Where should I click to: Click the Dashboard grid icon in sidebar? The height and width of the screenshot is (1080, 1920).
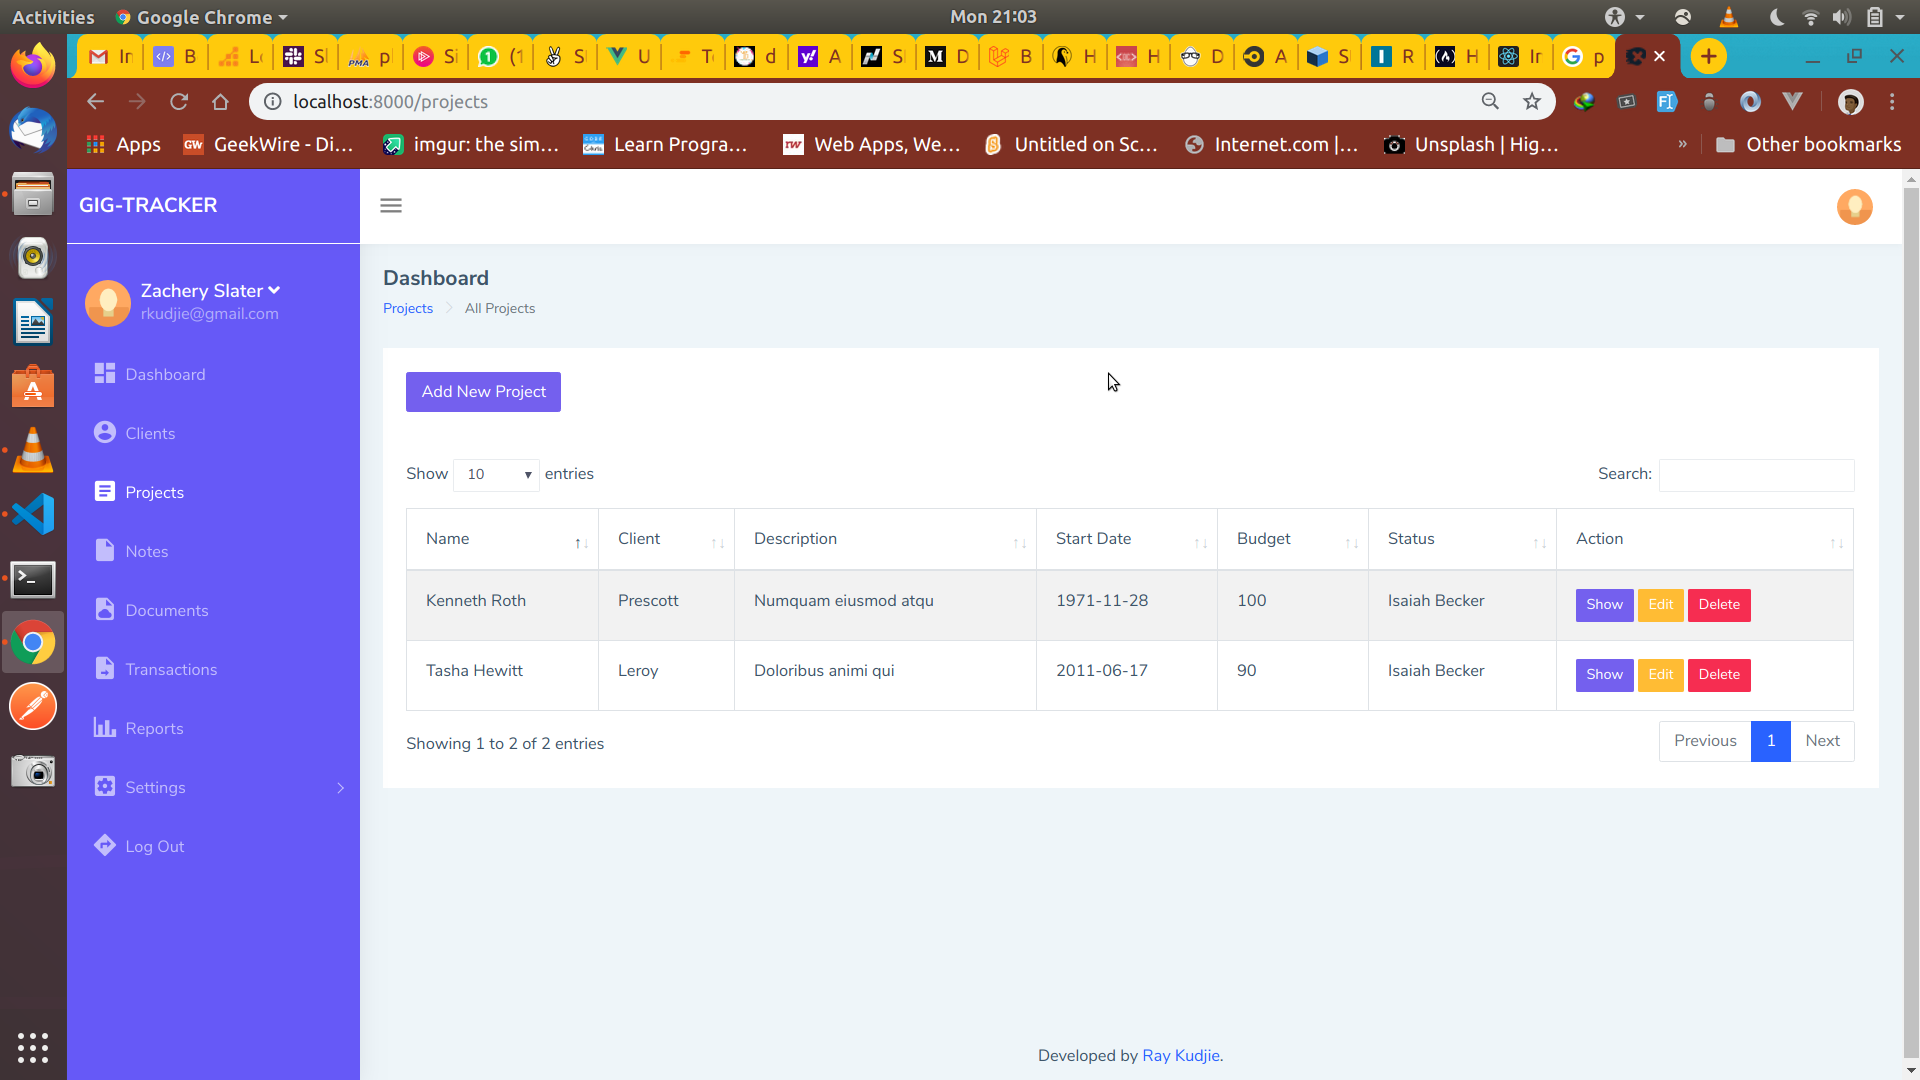[105, 373]
